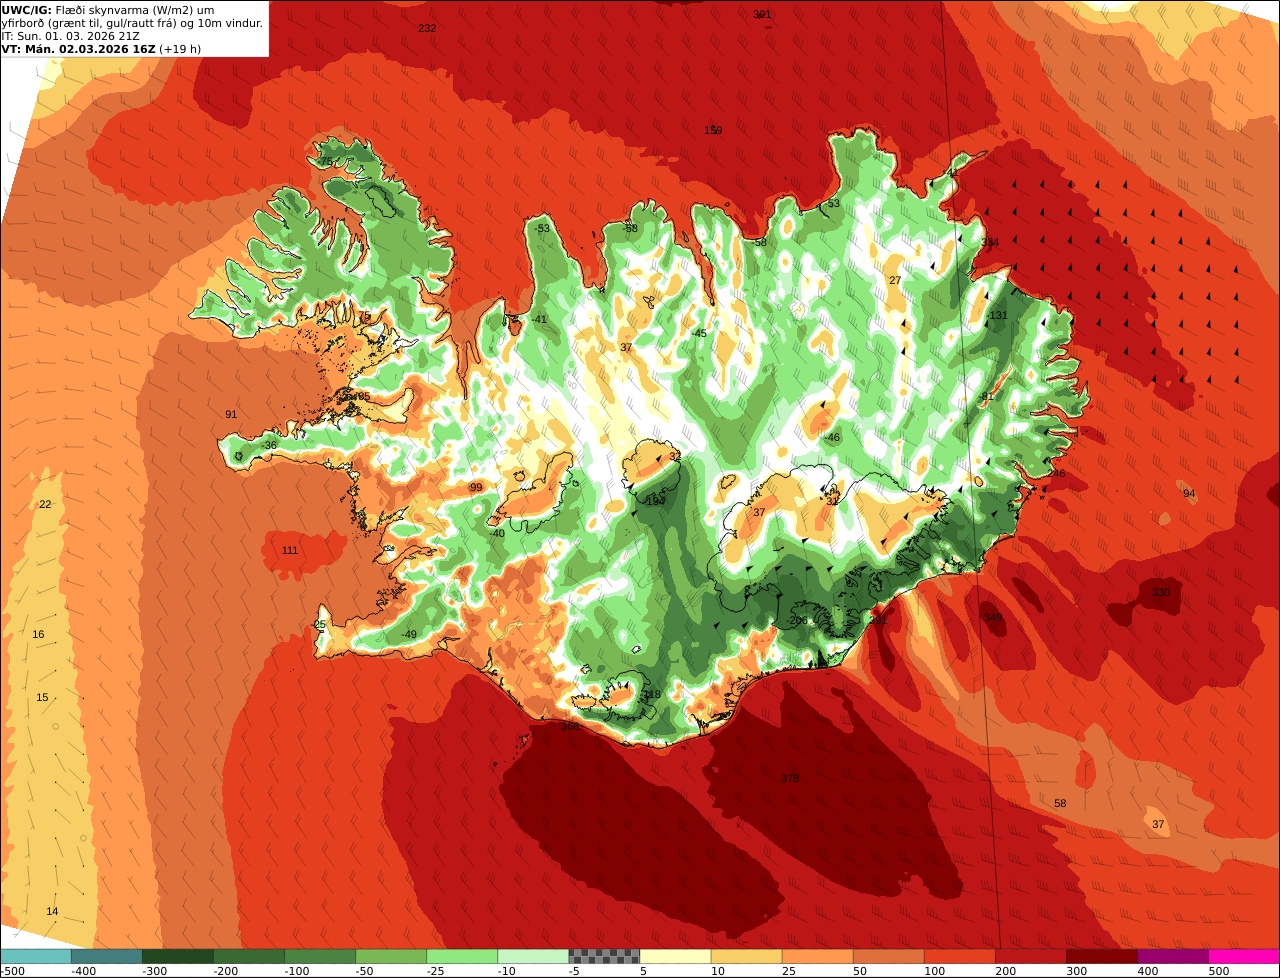Click the legend swatch between -200 and -100
1280x978 pixels.
[249, 956]
